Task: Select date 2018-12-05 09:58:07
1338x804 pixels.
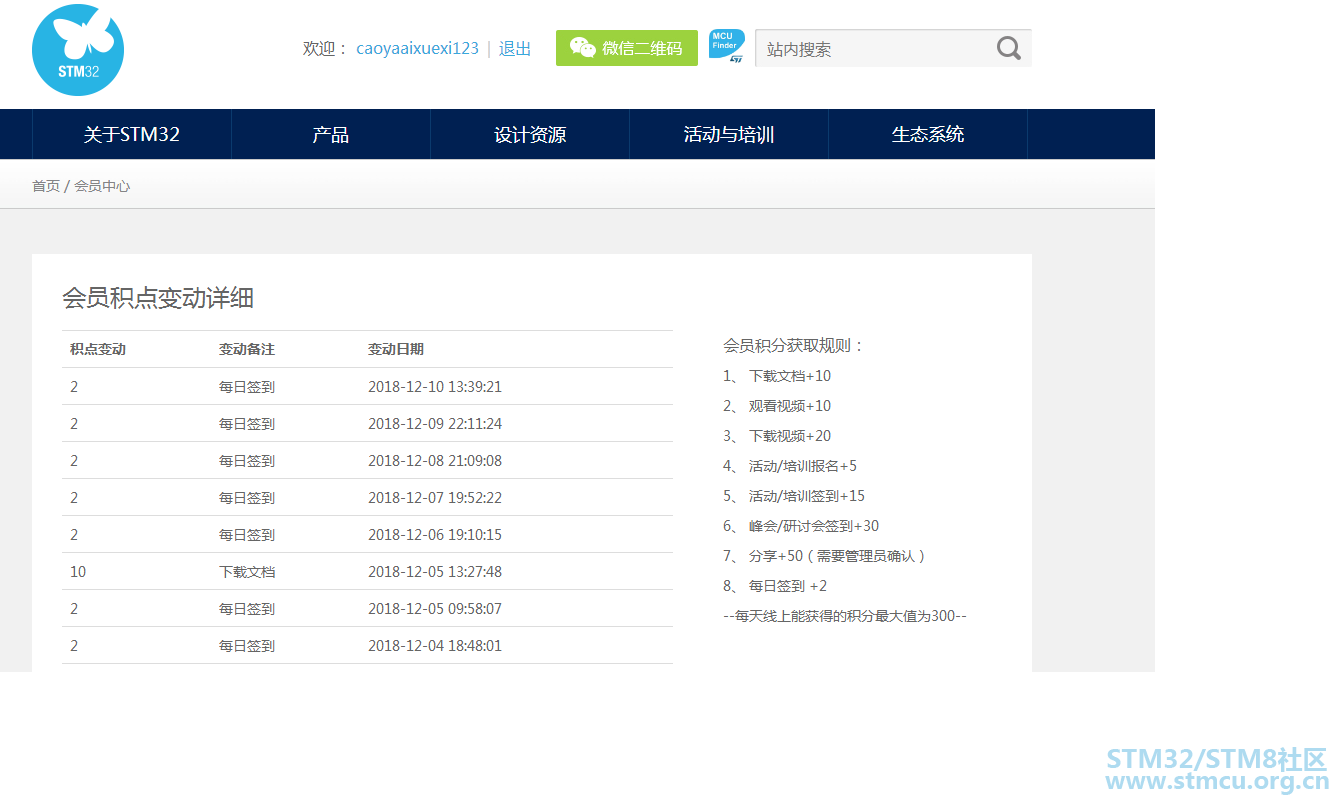Action: pyautogui.click(x=435, y=609)
